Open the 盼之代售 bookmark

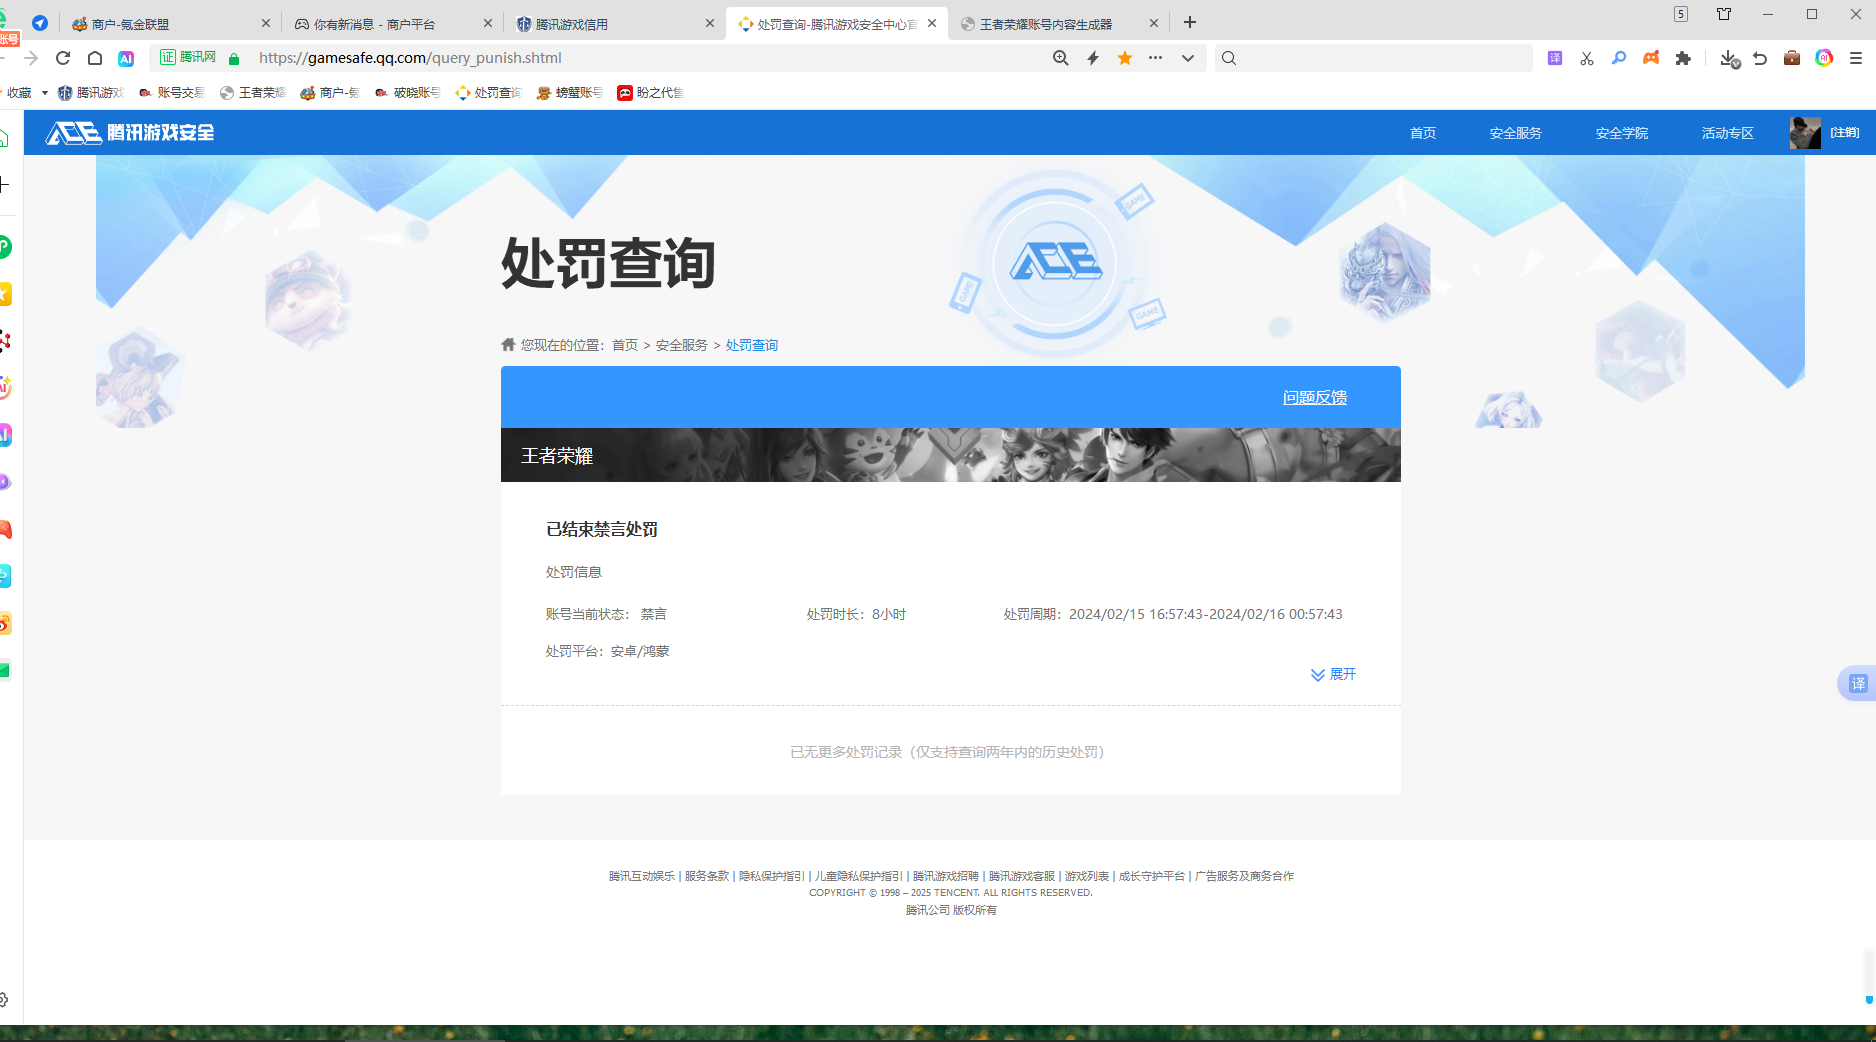[651, 93]
